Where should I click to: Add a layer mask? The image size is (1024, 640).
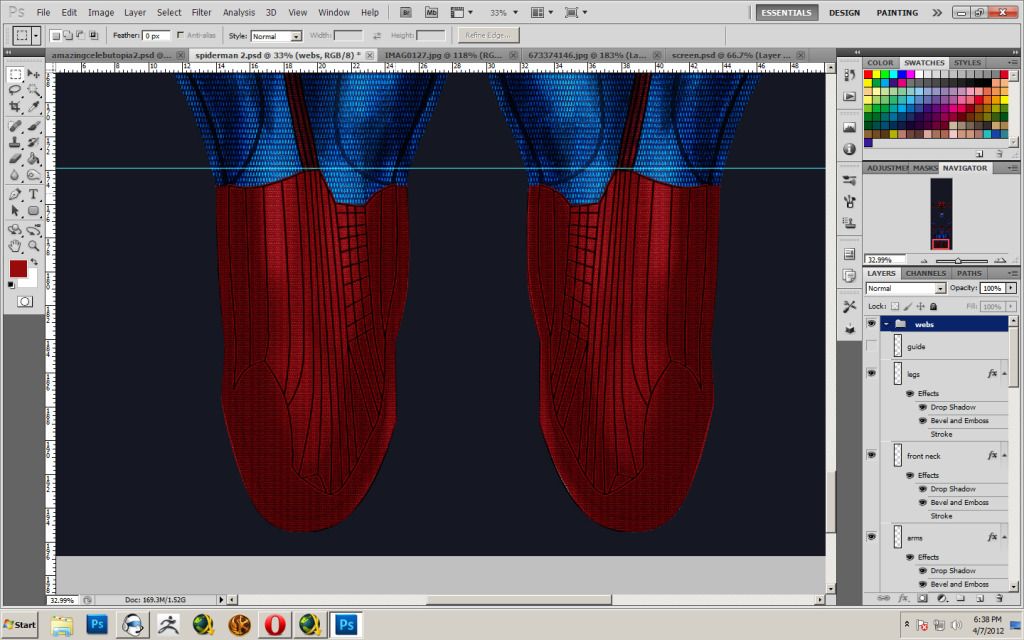point(922,598)
